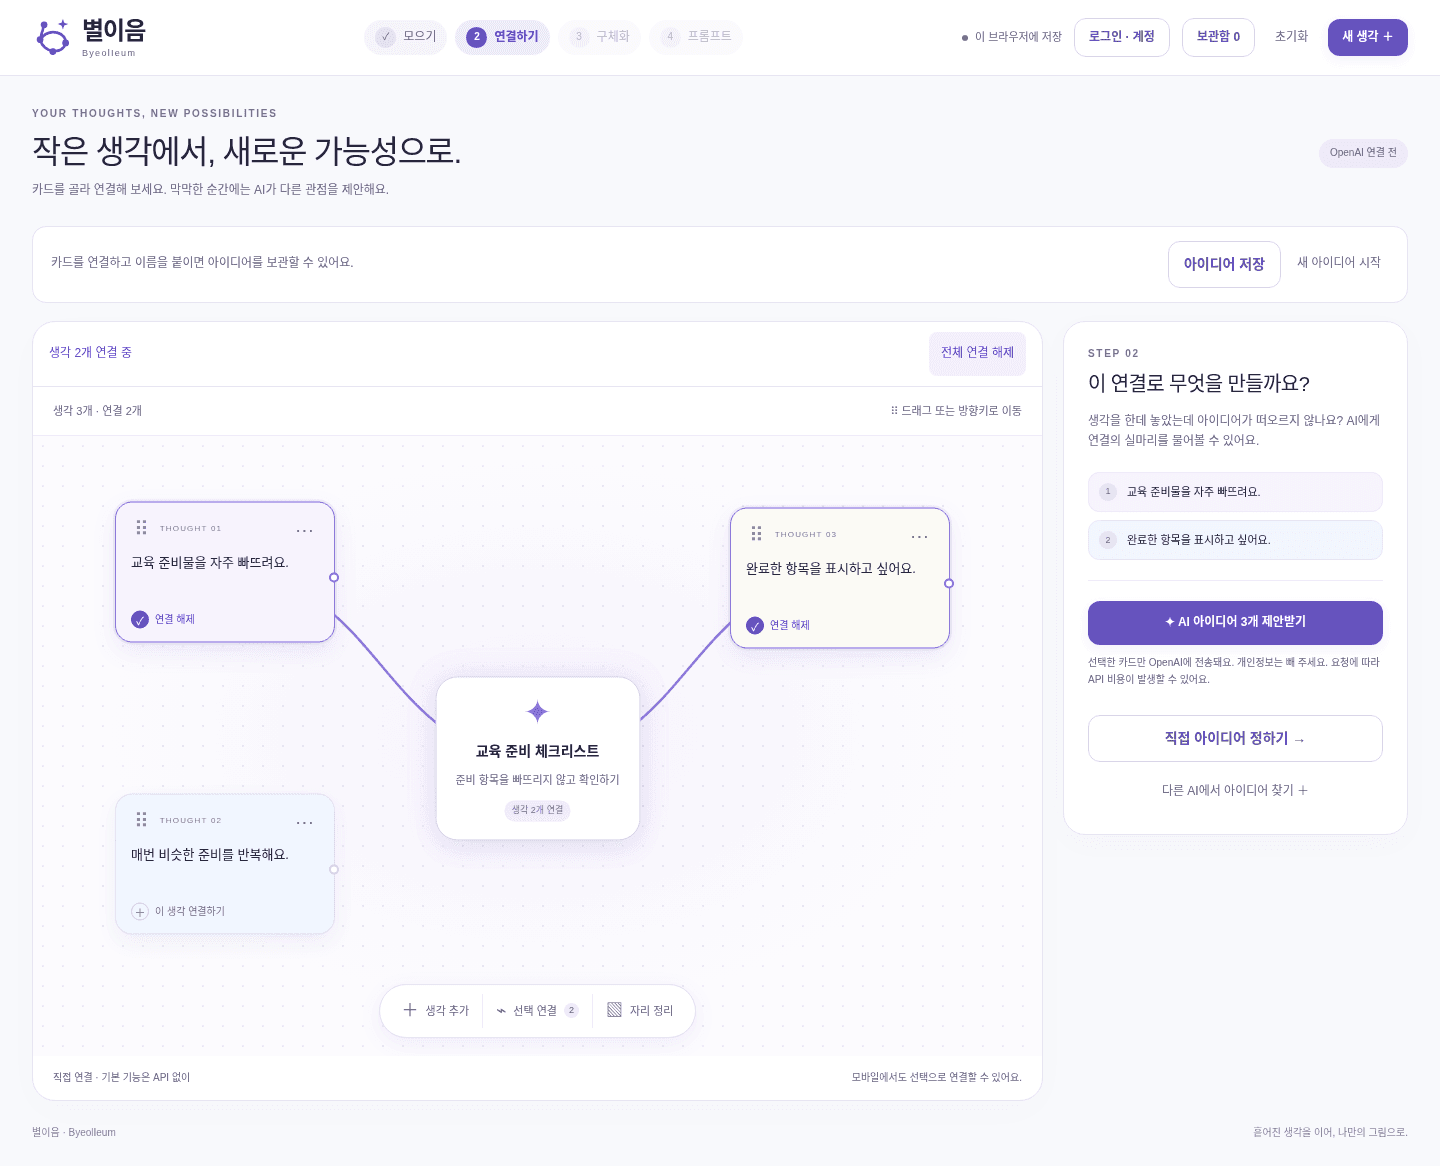This screenshot has height=1166, width=1440.
Task: Go to the 구체화 step tab
Action: pyautogui.click(x=600, y=37)
